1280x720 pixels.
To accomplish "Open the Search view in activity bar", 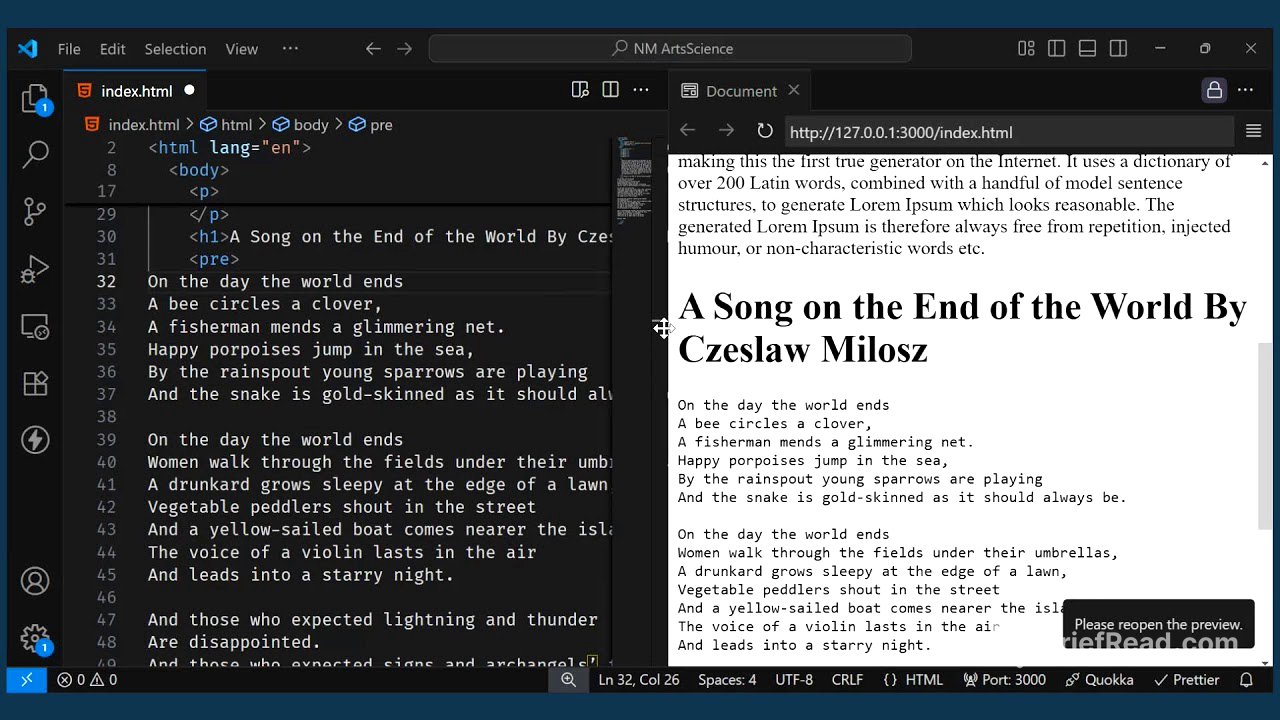I will [35, 154].
